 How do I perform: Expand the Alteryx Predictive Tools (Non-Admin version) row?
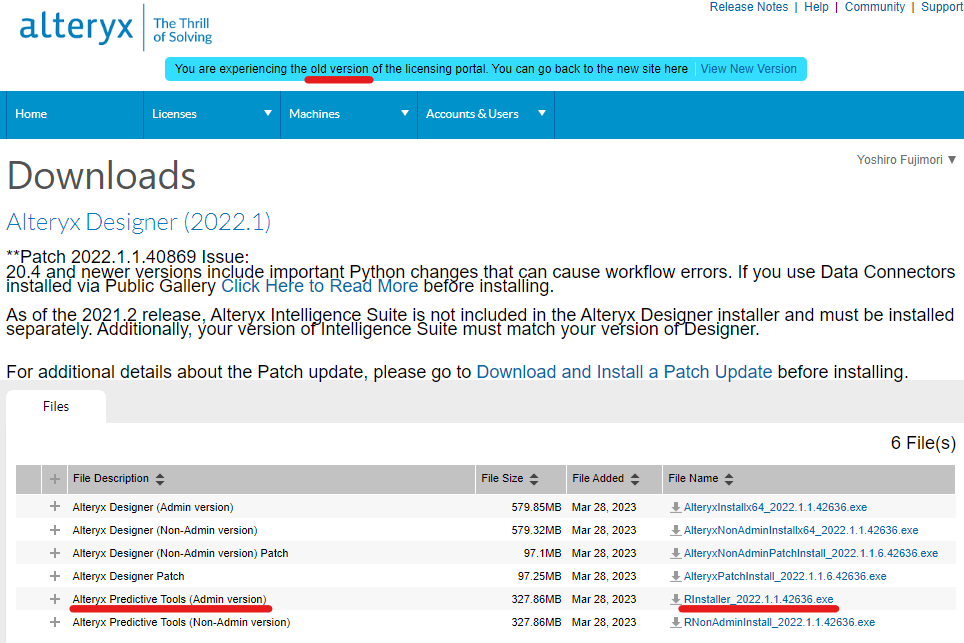(x=54, y=622)
